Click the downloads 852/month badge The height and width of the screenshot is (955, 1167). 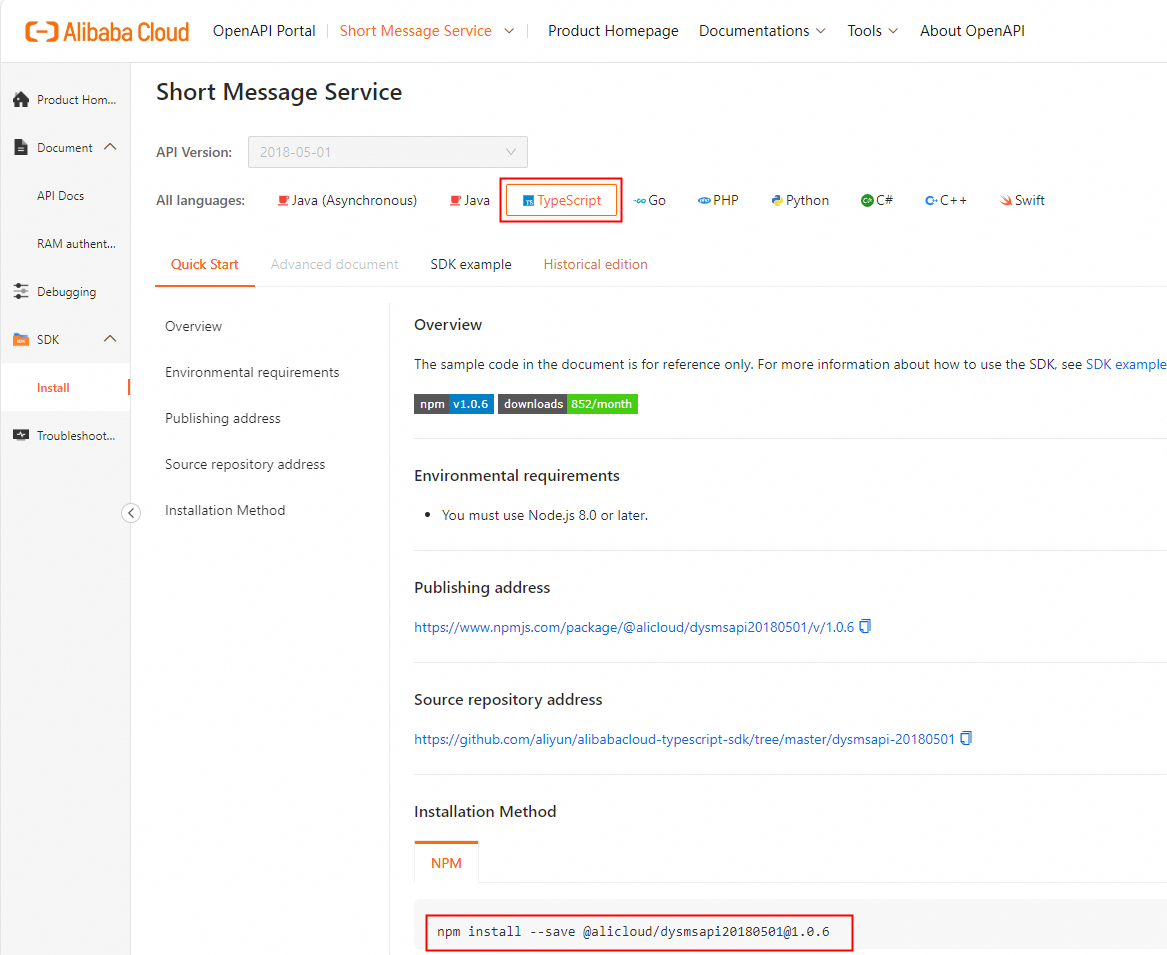point(568,404)
